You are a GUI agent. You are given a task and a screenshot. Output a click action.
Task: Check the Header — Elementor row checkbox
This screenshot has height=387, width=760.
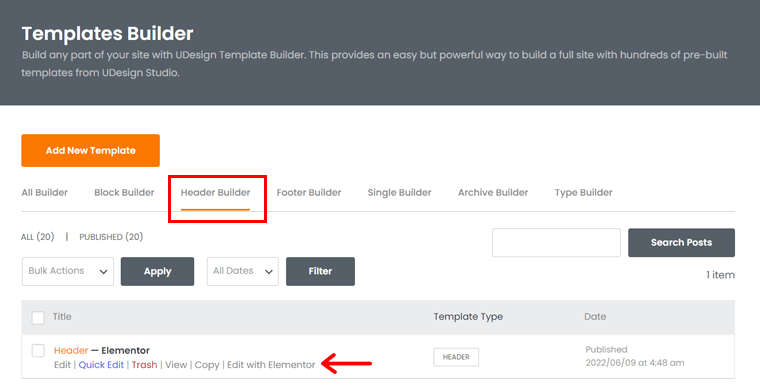pos(38,350)
